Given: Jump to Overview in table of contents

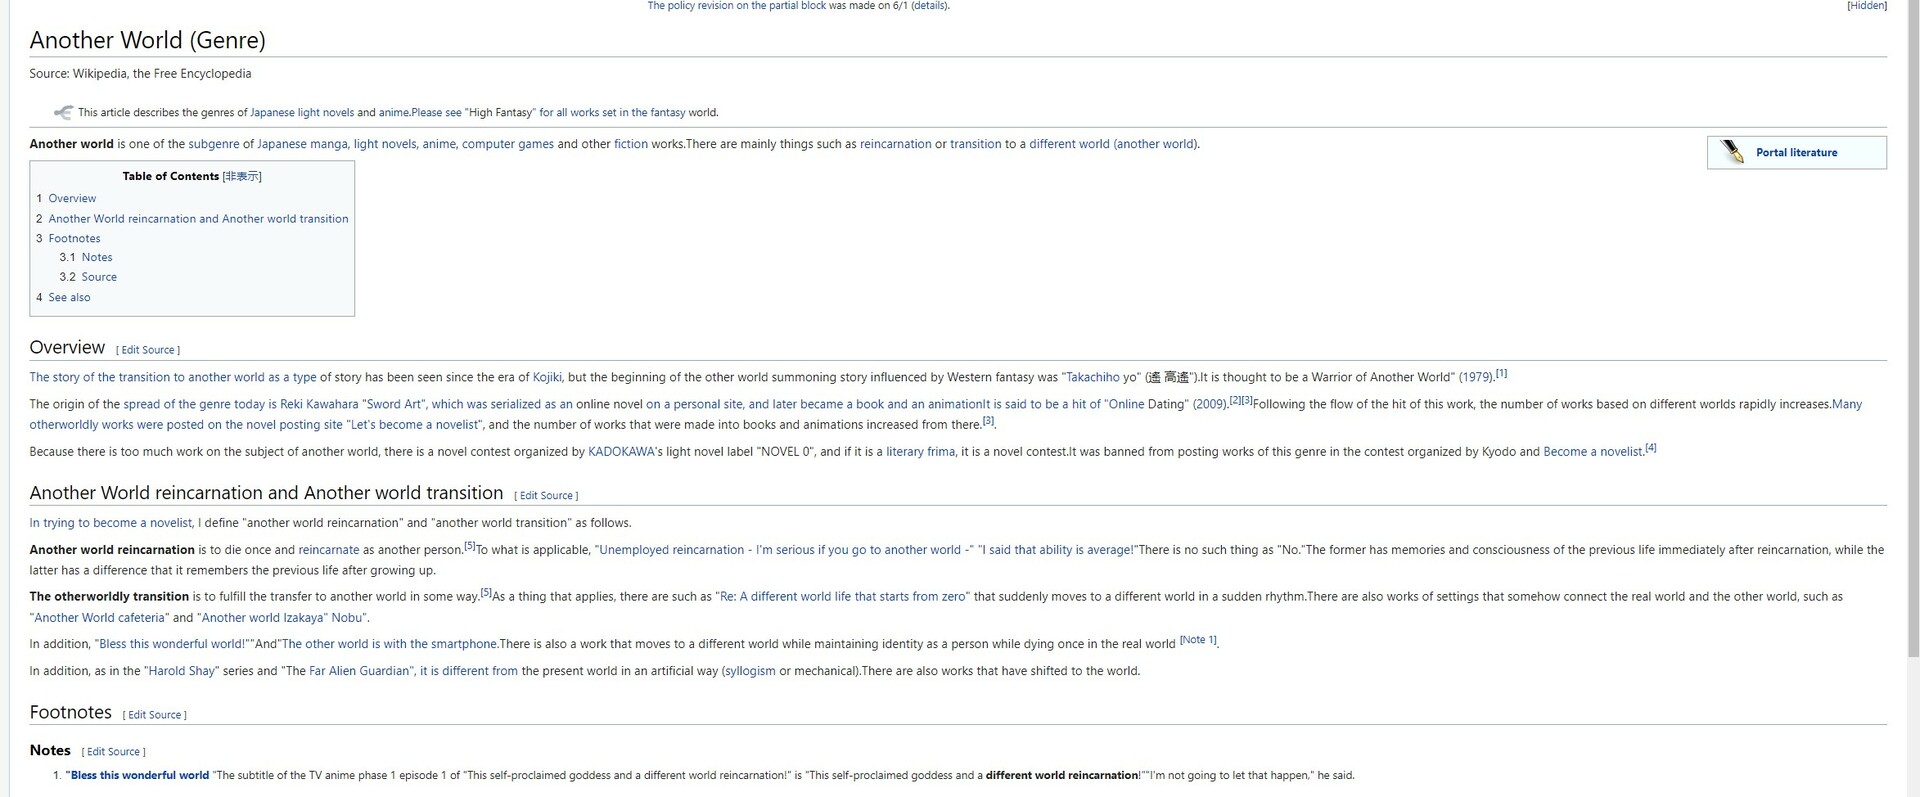Looking at the screenshot, I should pos(72,198).
